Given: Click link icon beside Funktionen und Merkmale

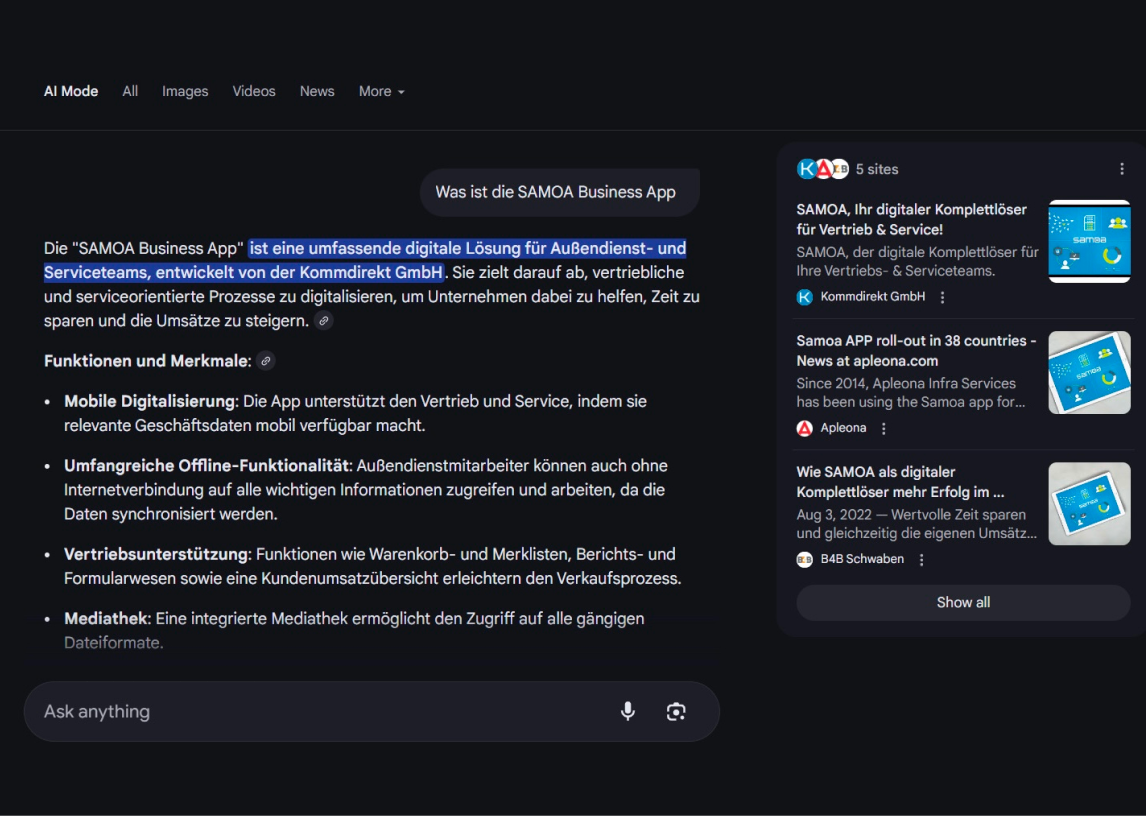Looking at the screenshot, I should [265, 361].
